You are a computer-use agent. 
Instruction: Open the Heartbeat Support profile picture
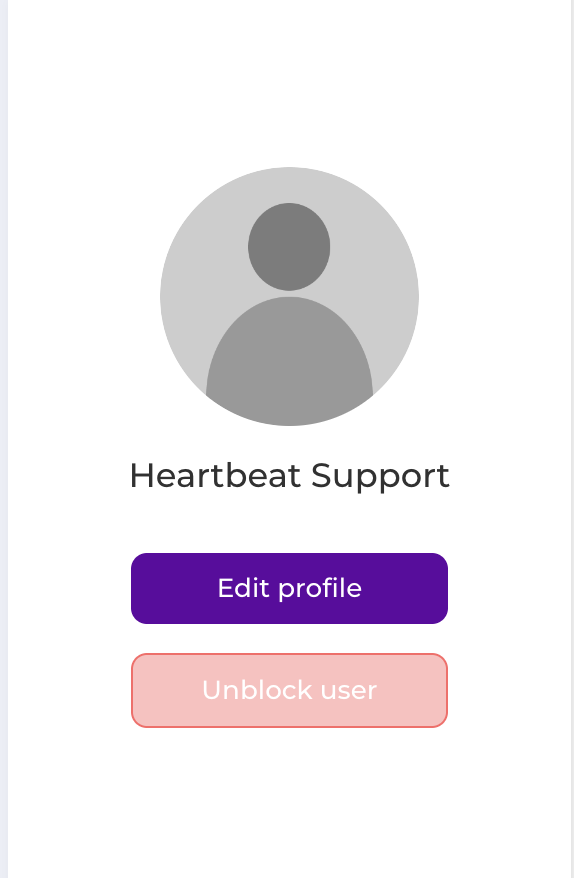pyautogui.click(x=289, y=296)
